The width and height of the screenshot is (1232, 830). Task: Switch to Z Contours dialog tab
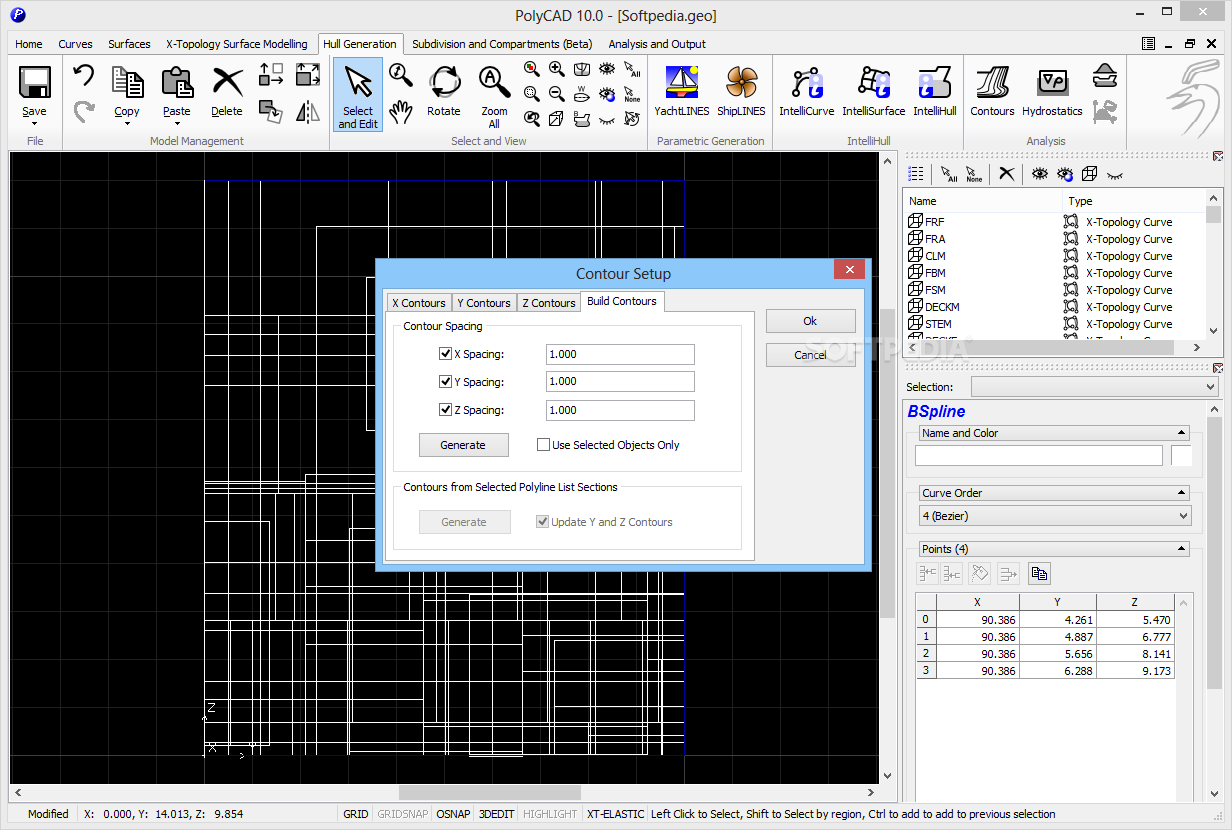coord(549,303)
